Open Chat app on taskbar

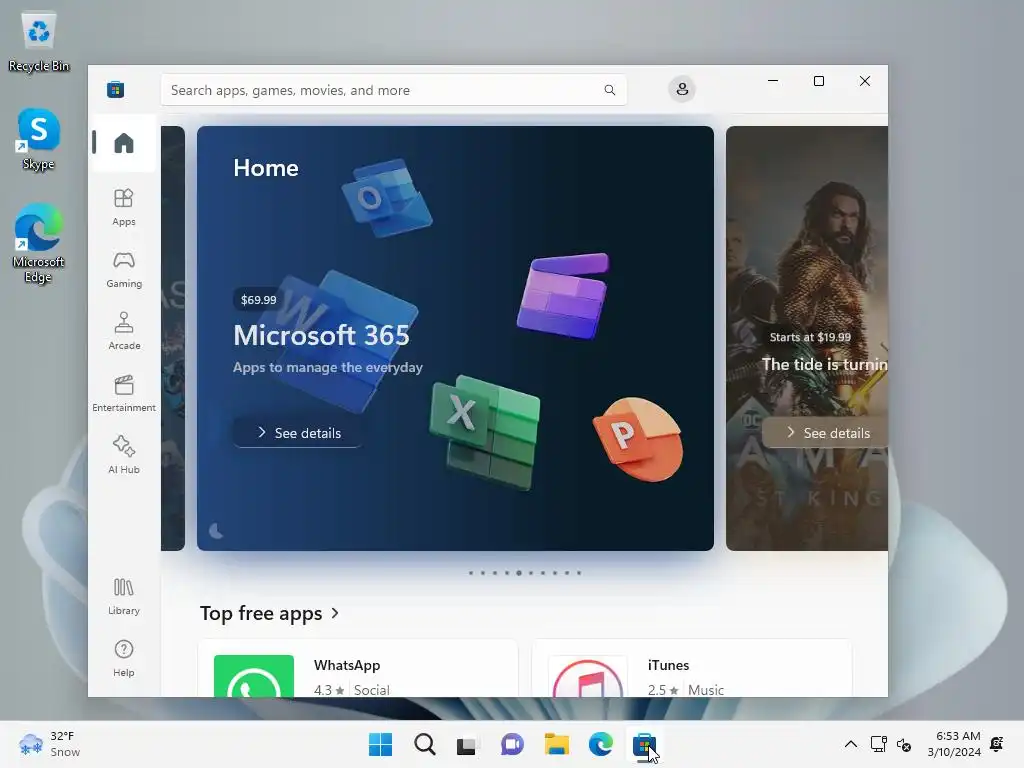[x=512, y=744]
